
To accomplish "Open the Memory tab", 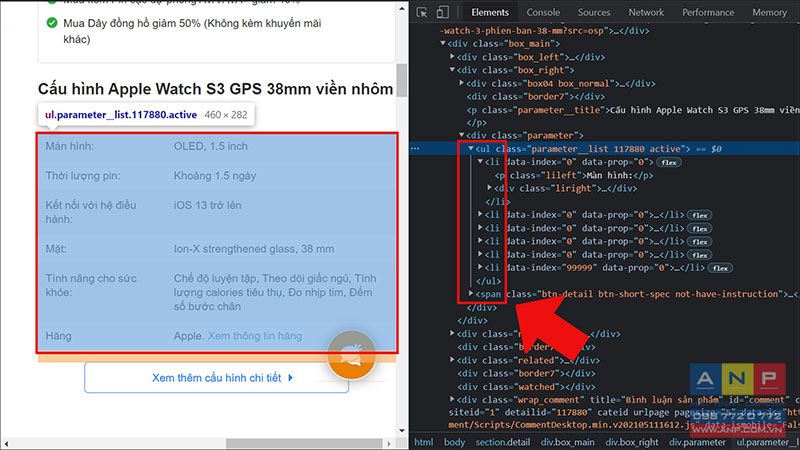I will (769, 12).
